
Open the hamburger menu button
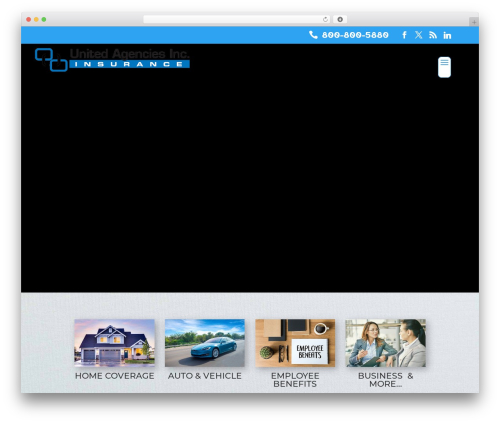coord(444,67)
